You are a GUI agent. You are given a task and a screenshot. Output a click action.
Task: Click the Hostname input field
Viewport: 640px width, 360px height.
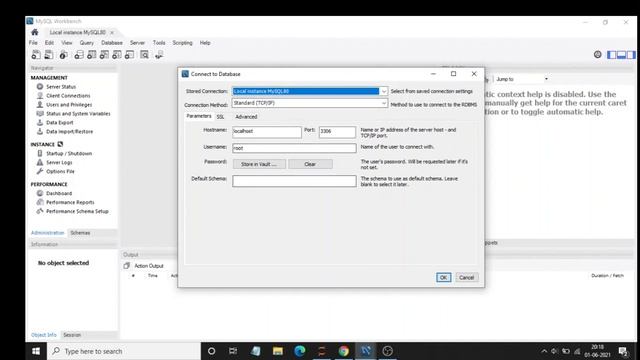pos(267,131)
